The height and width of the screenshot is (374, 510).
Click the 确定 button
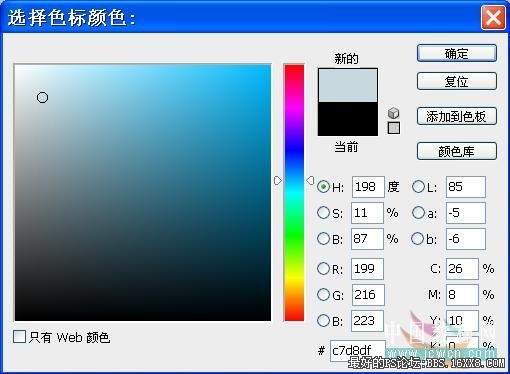457,53
